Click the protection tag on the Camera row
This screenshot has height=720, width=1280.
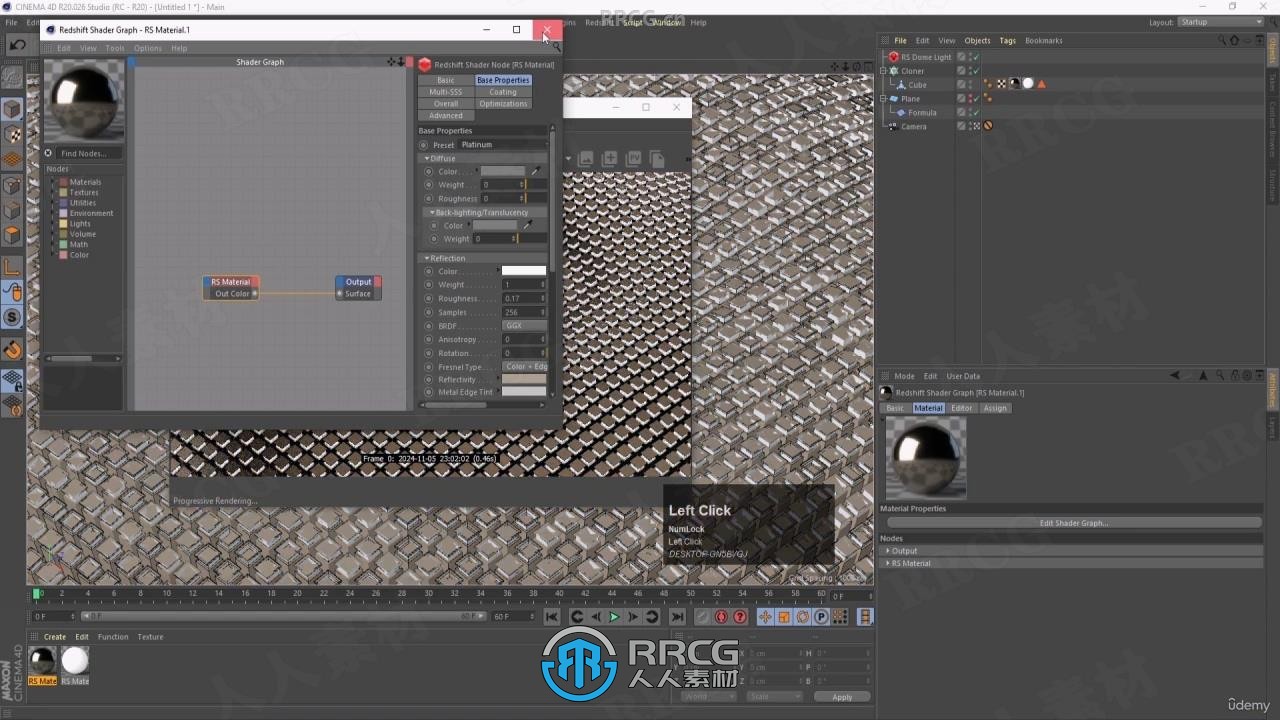click(987, 126)
